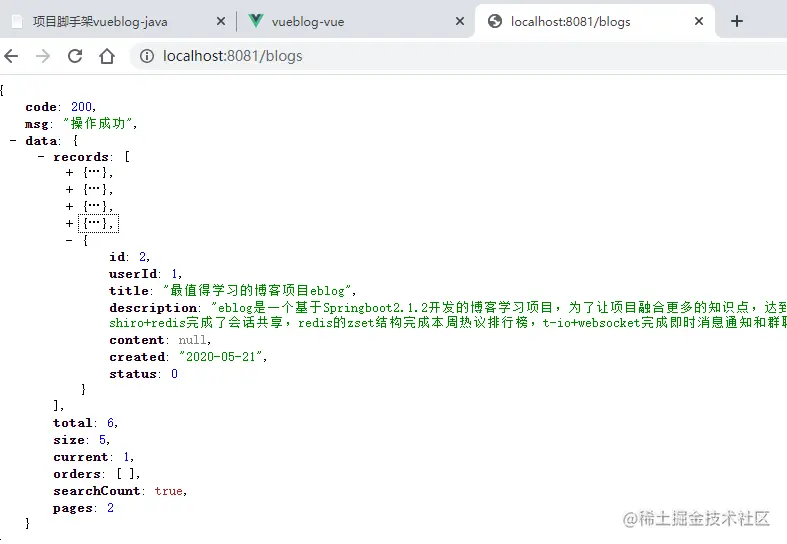
Task: Click the pages value 2
Action: click(x=110, y=508)
